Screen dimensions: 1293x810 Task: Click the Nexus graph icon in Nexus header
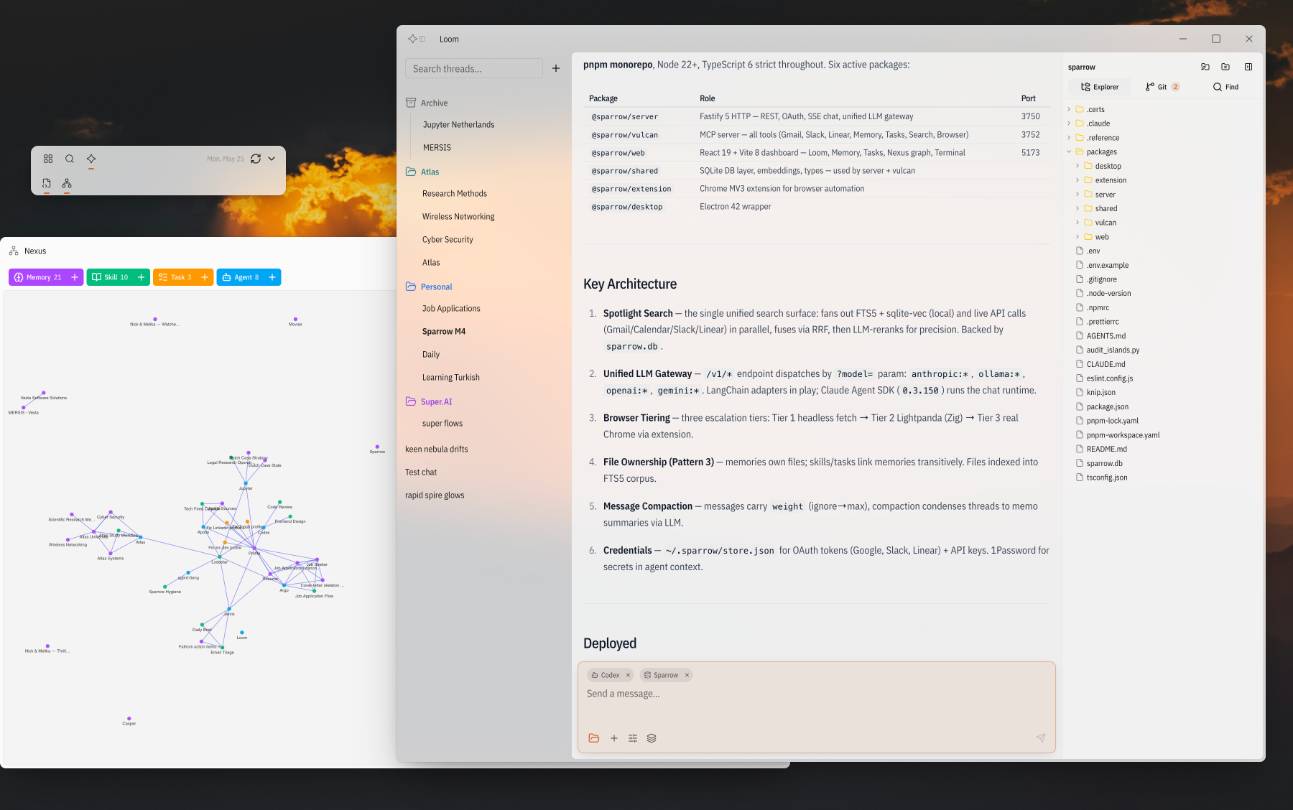pos(14,251)
